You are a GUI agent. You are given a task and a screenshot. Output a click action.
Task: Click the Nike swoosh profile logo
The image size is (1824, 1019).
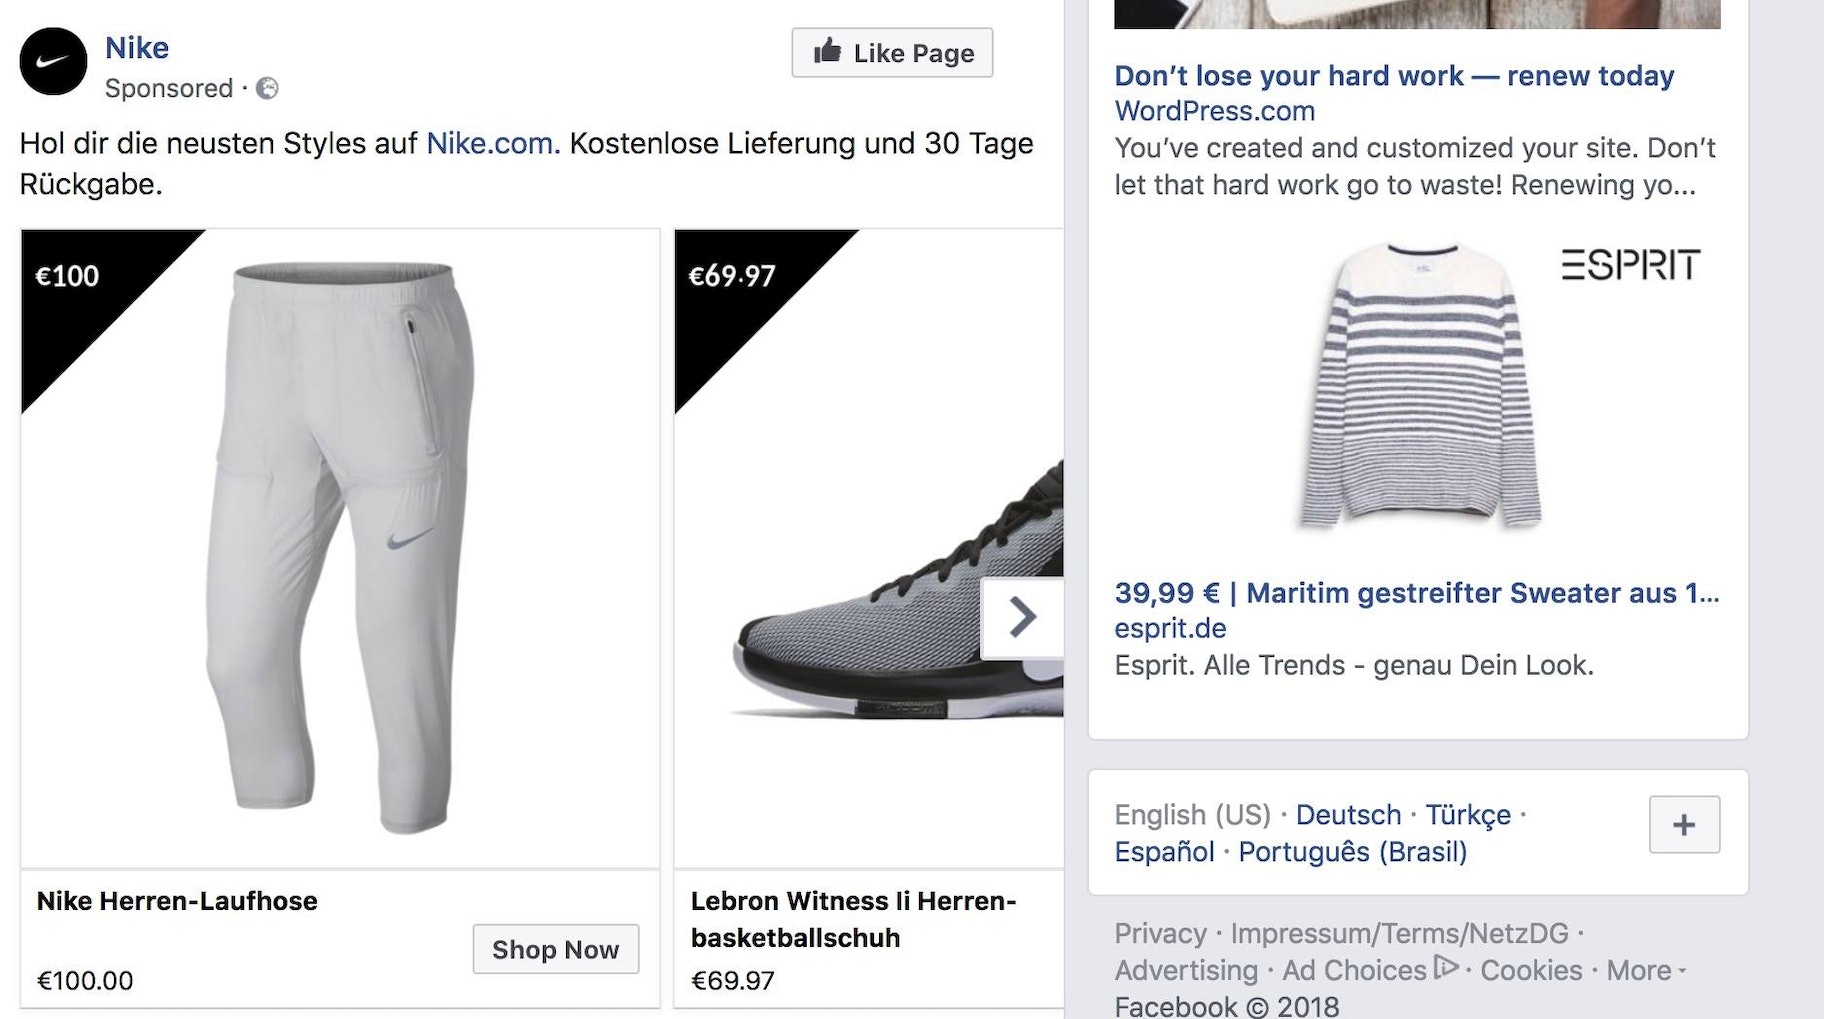click(x=53, y=62)
